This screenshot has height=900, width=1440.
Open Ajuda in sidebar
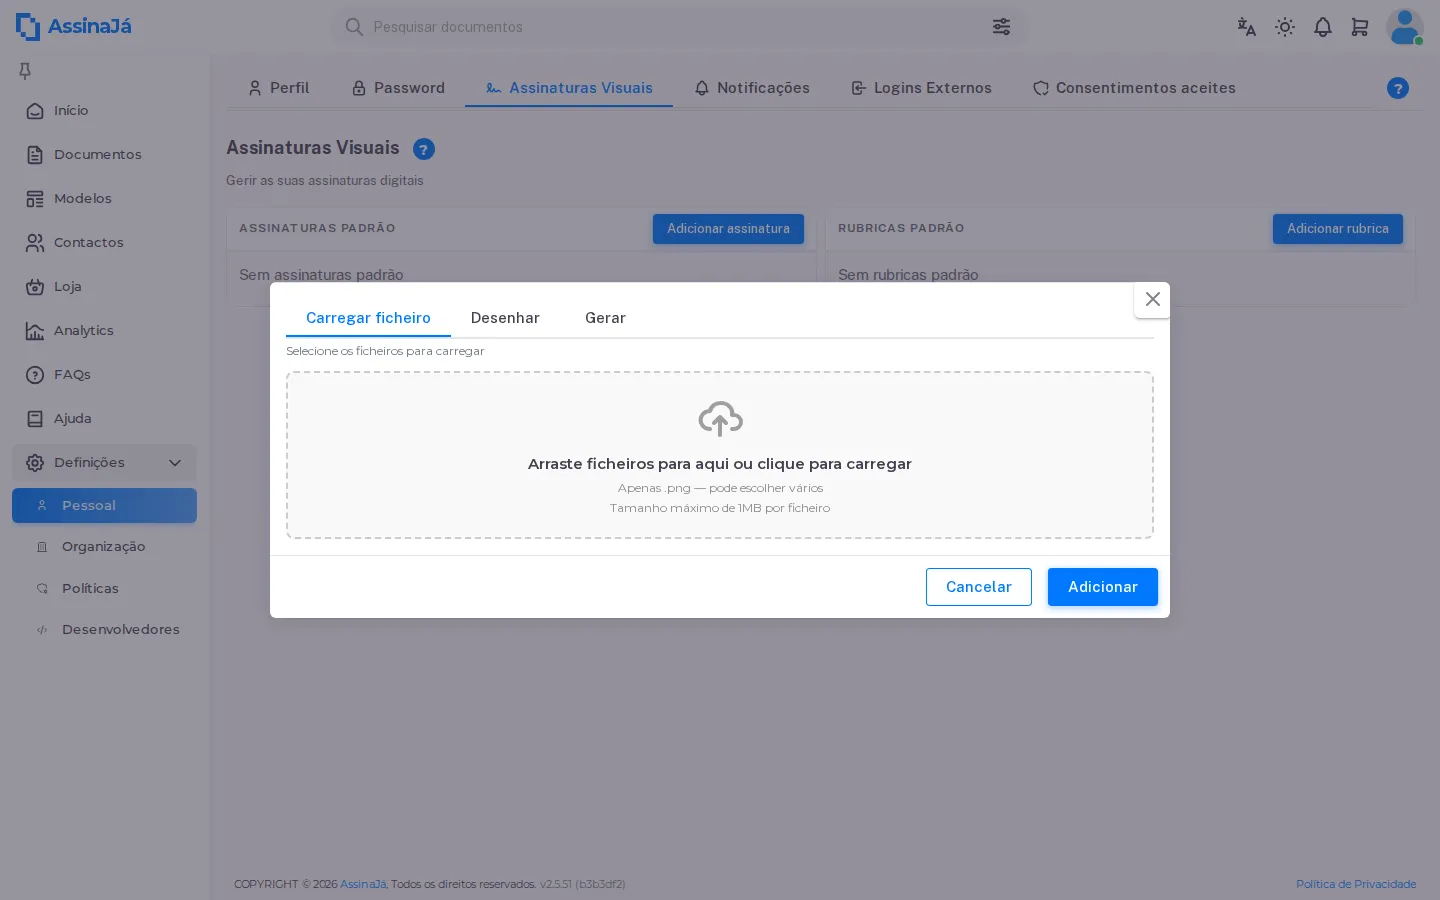(x=104, y=419)
